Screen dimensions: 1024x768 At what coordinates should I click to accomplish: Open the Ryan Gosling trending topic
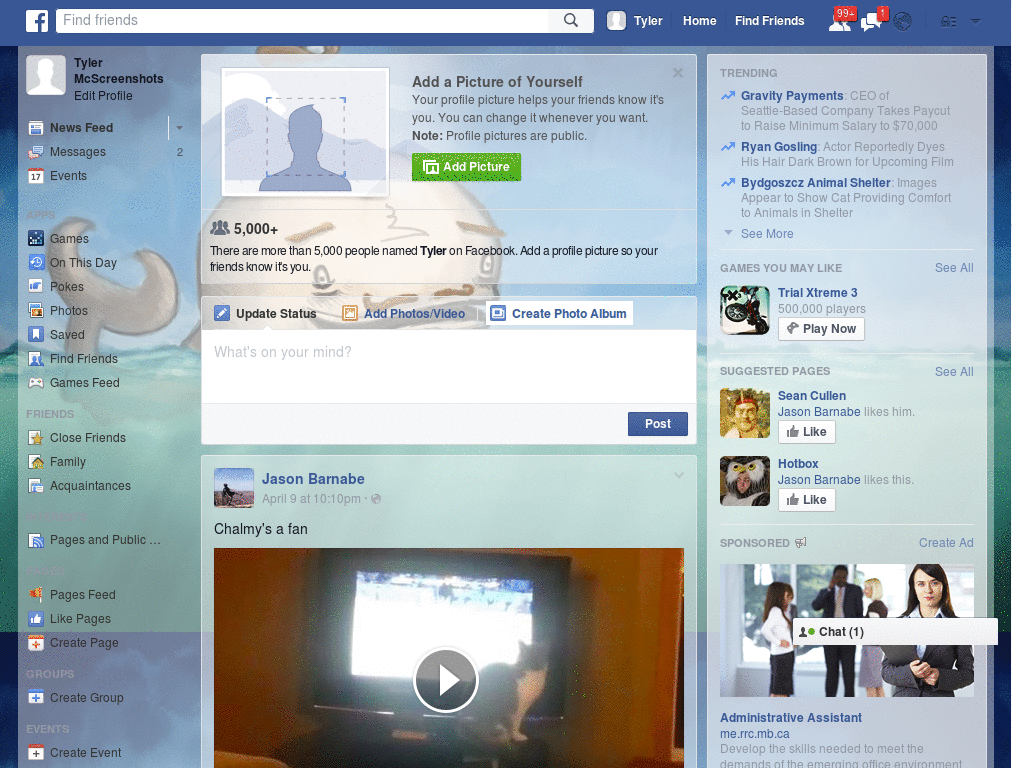[778, 147]
